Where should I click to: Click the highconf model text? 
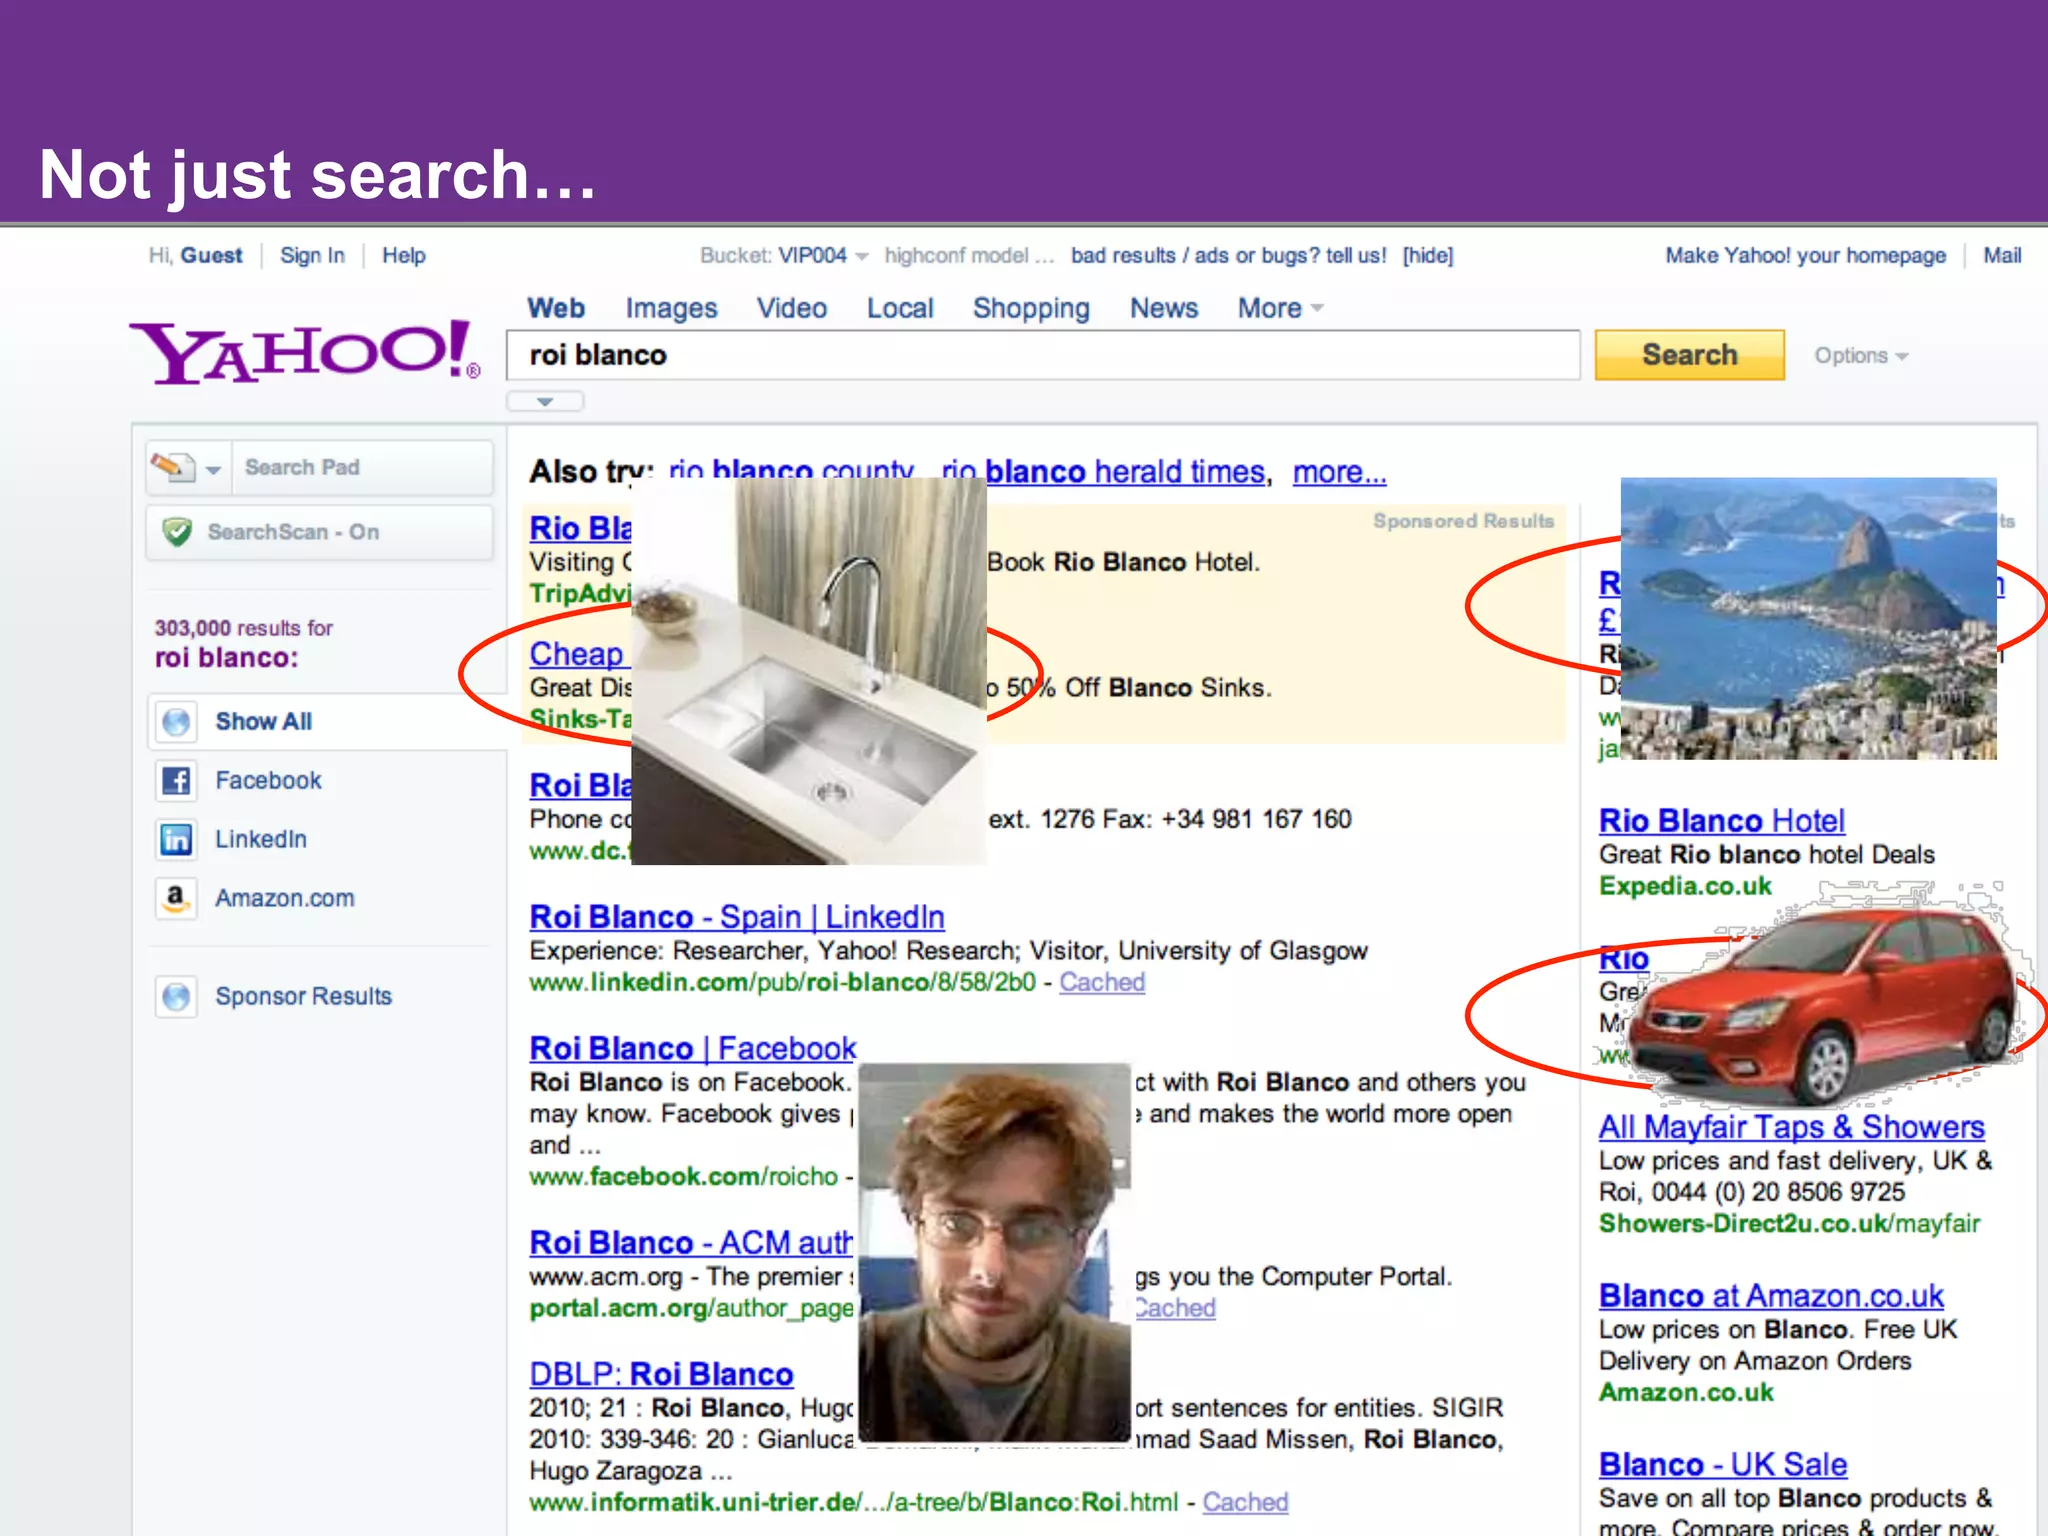point(968,256)
